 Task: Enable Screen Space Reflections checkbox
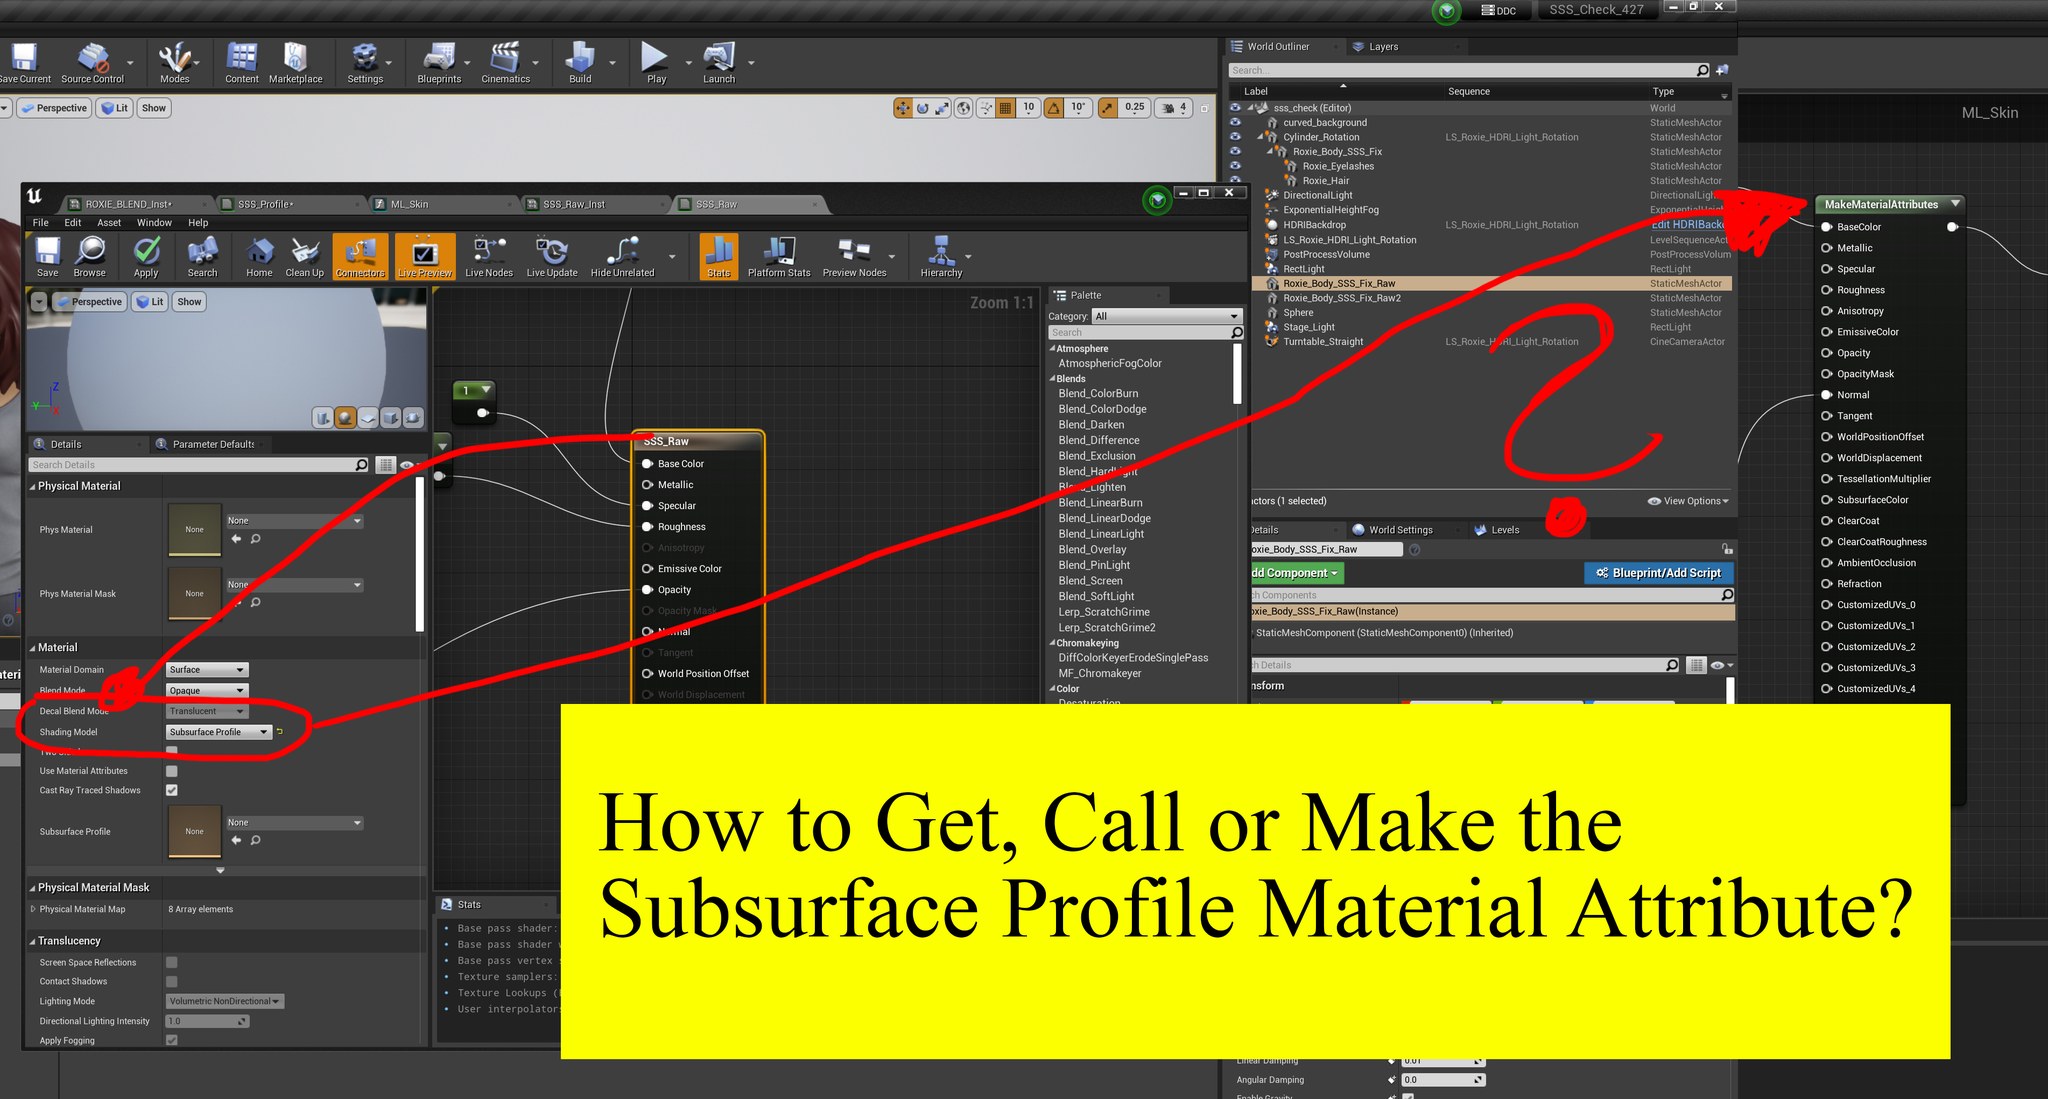point(172,962)
